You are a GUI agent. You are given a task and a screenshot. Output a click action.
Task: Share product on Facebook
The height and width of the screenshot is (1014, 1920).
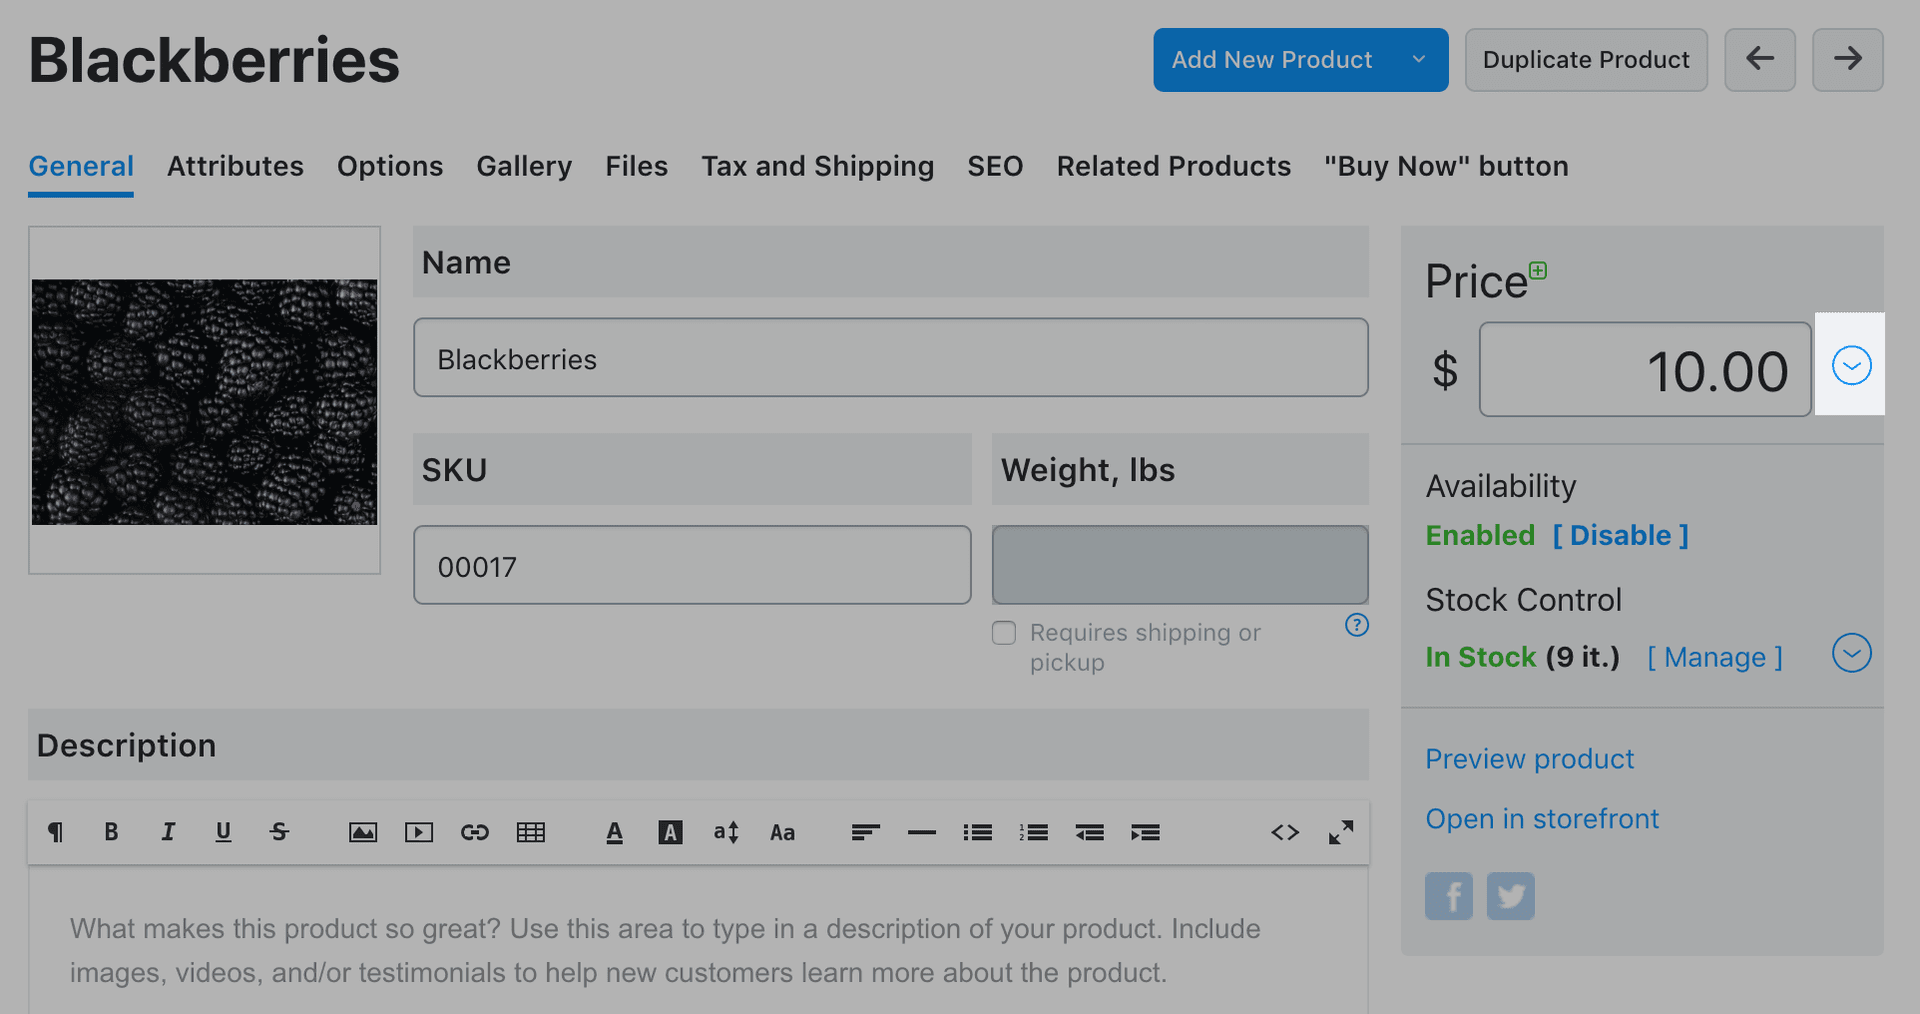pos(1448,896)
